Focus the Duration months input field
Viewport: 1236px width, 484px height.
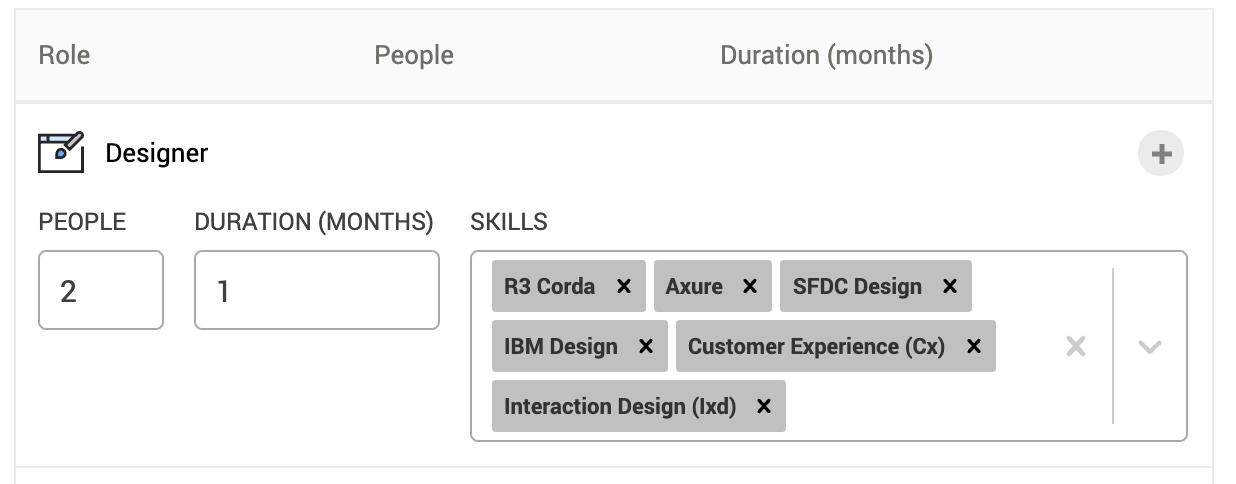(x=316, y=290)
